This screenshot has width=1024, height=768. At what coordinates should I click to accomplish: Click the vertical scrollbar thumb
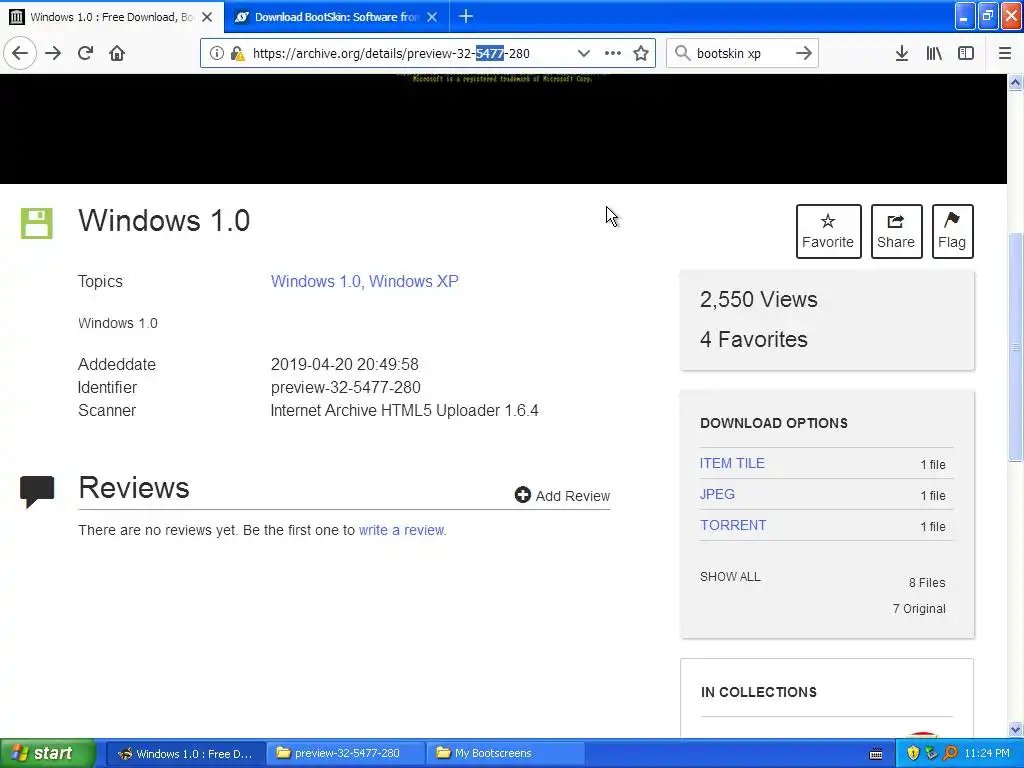1016,347
